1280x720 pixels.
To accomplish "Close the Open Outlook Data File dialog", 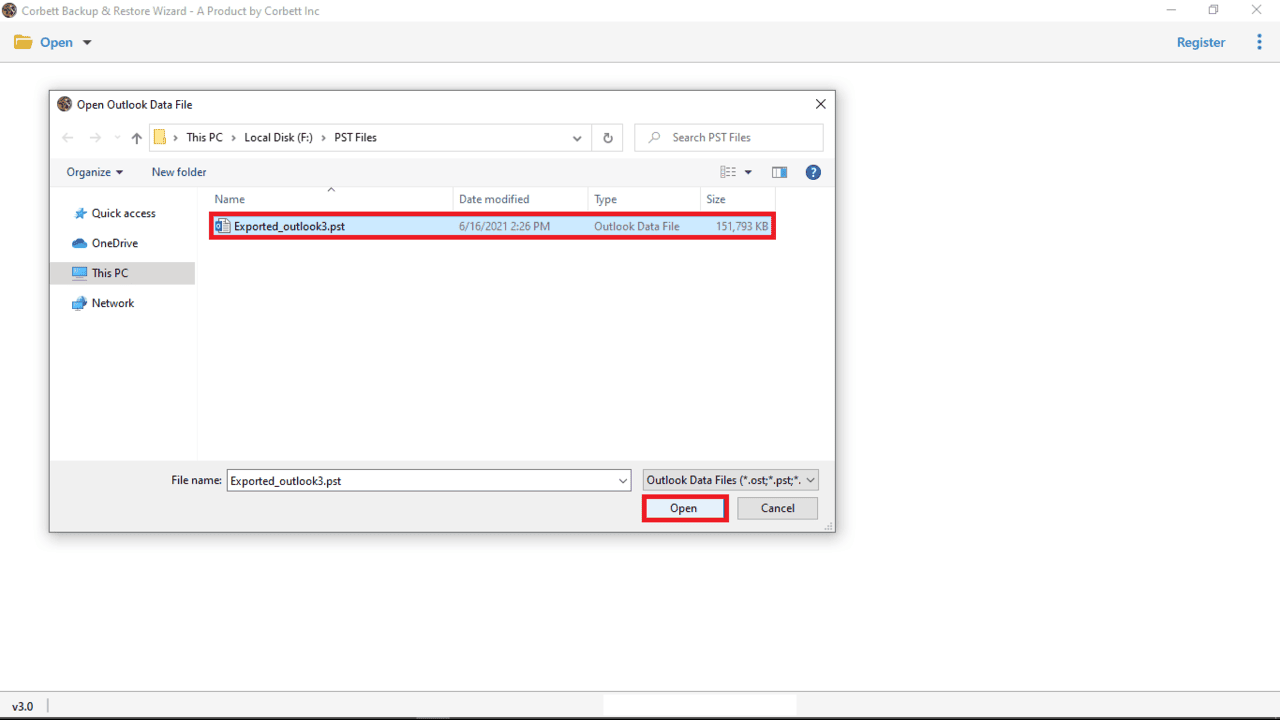I will [820, 104].
